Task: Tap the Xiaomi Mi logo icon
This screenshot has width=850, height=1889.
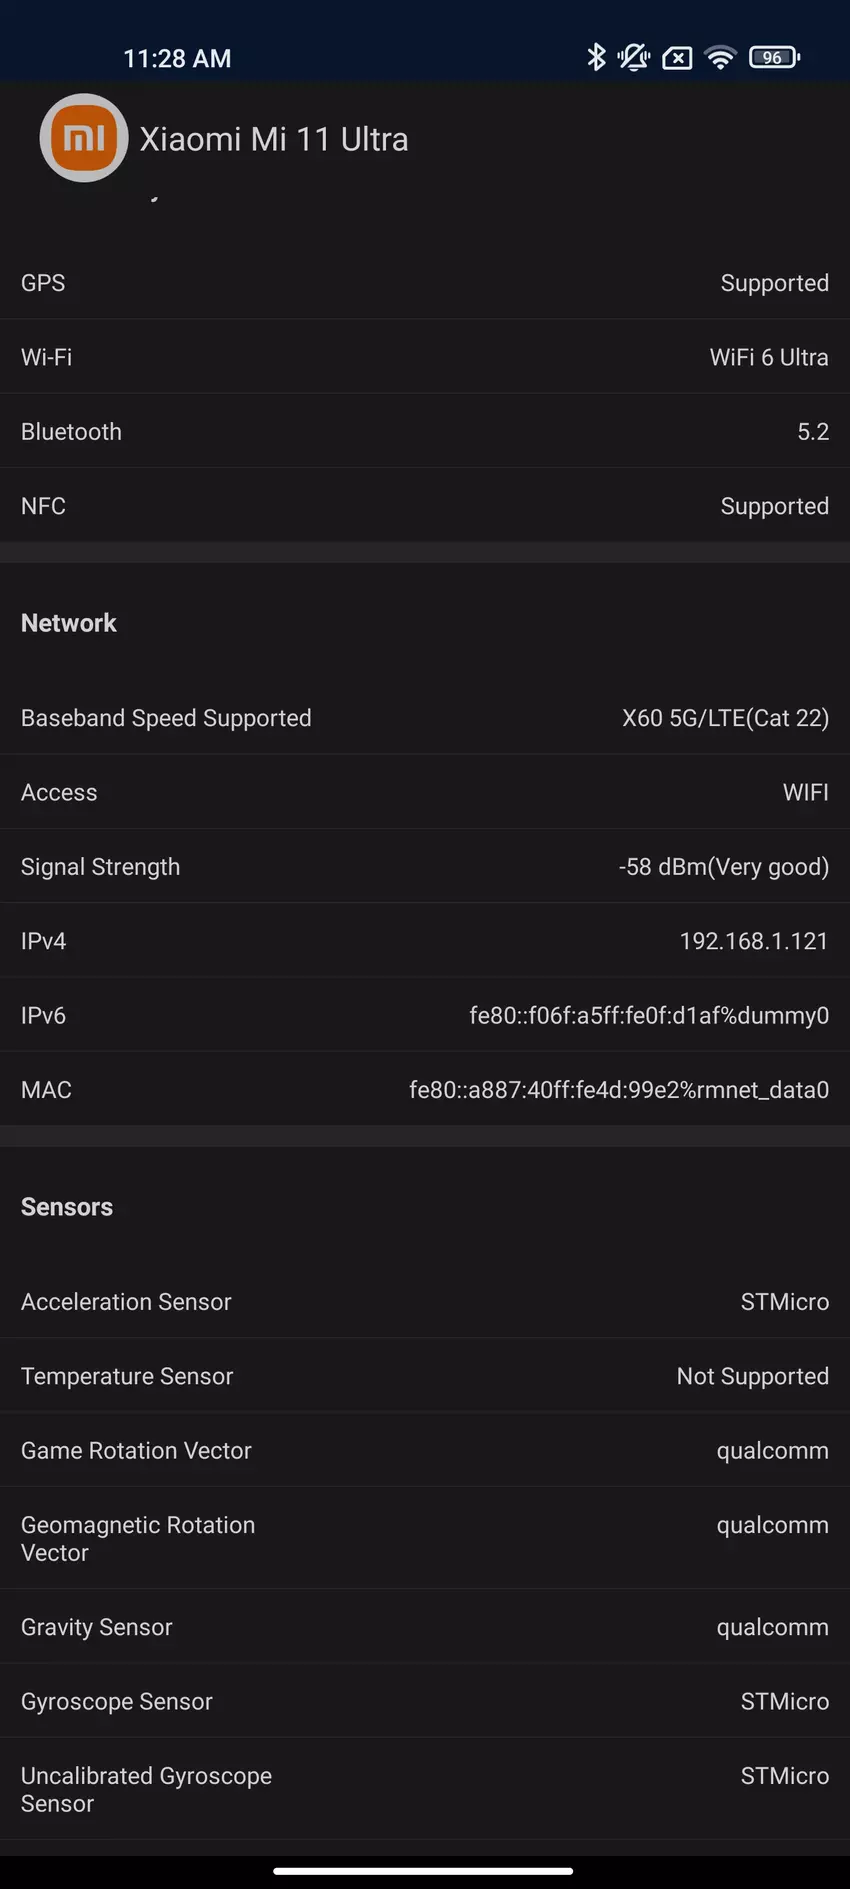Action: [x=84, y=138]
